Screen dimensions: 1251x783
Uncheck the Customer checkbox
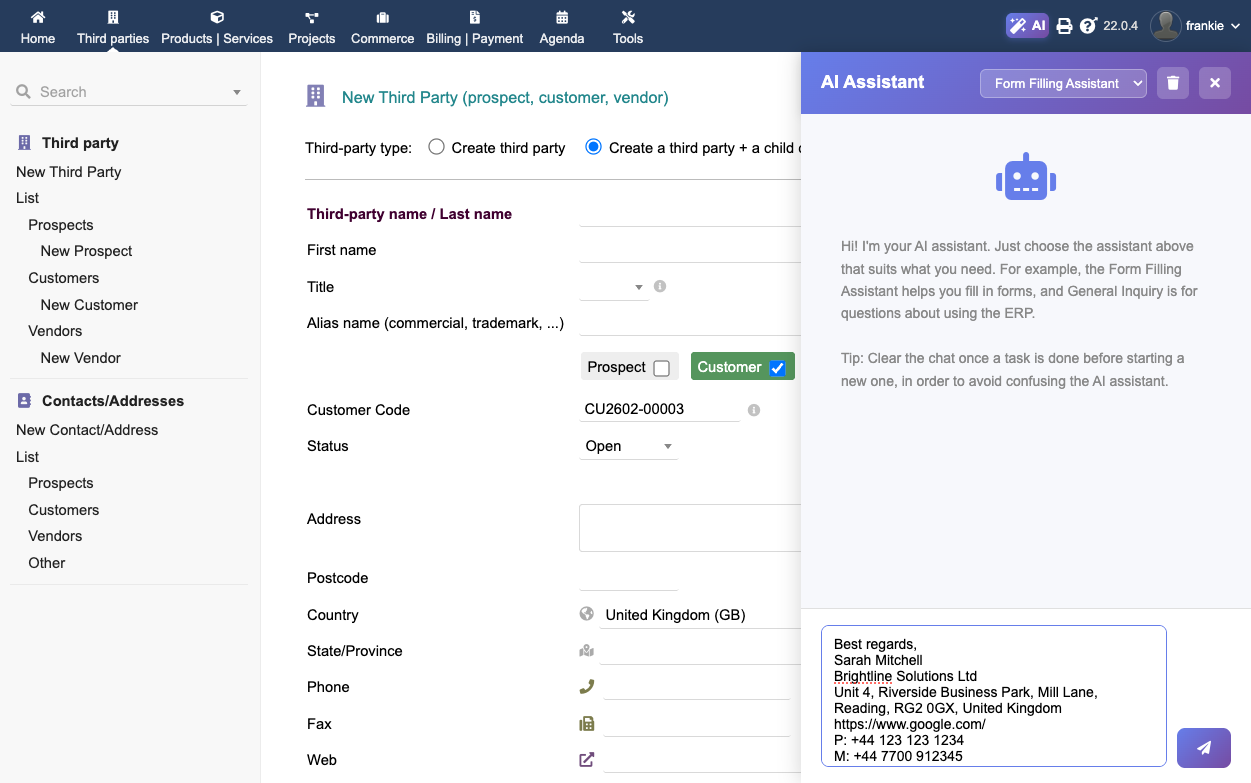(x=778, y=368)
